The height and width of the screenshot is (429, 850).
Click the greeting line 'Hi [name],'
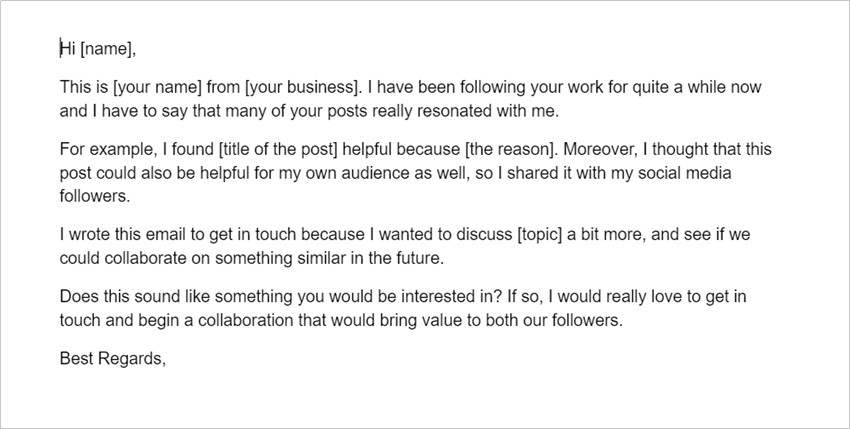(x=98, y=49)
